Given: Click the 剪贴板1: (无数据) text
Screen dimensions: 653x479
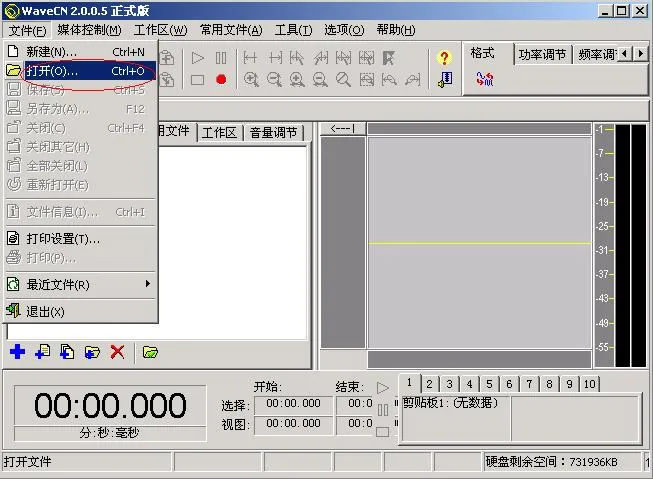Looking at the screenshot, I should [450, 403].
